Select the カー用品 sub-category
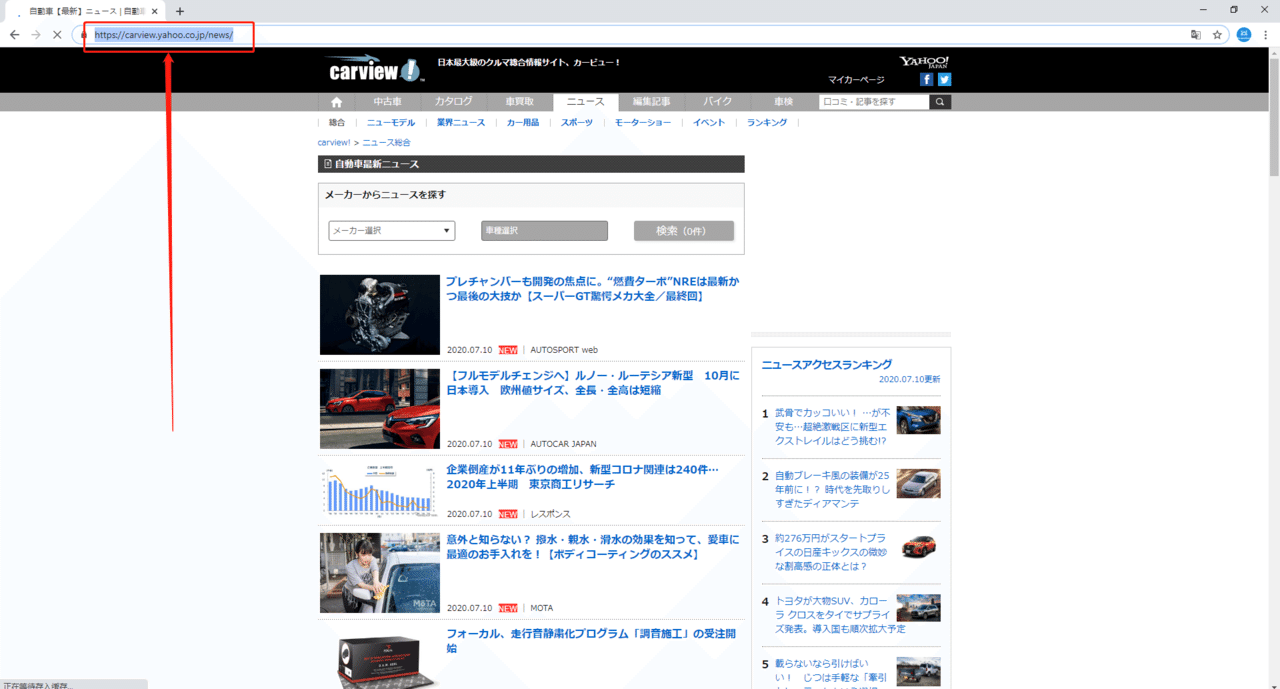 pyautogui.click(x=523, y=122)
